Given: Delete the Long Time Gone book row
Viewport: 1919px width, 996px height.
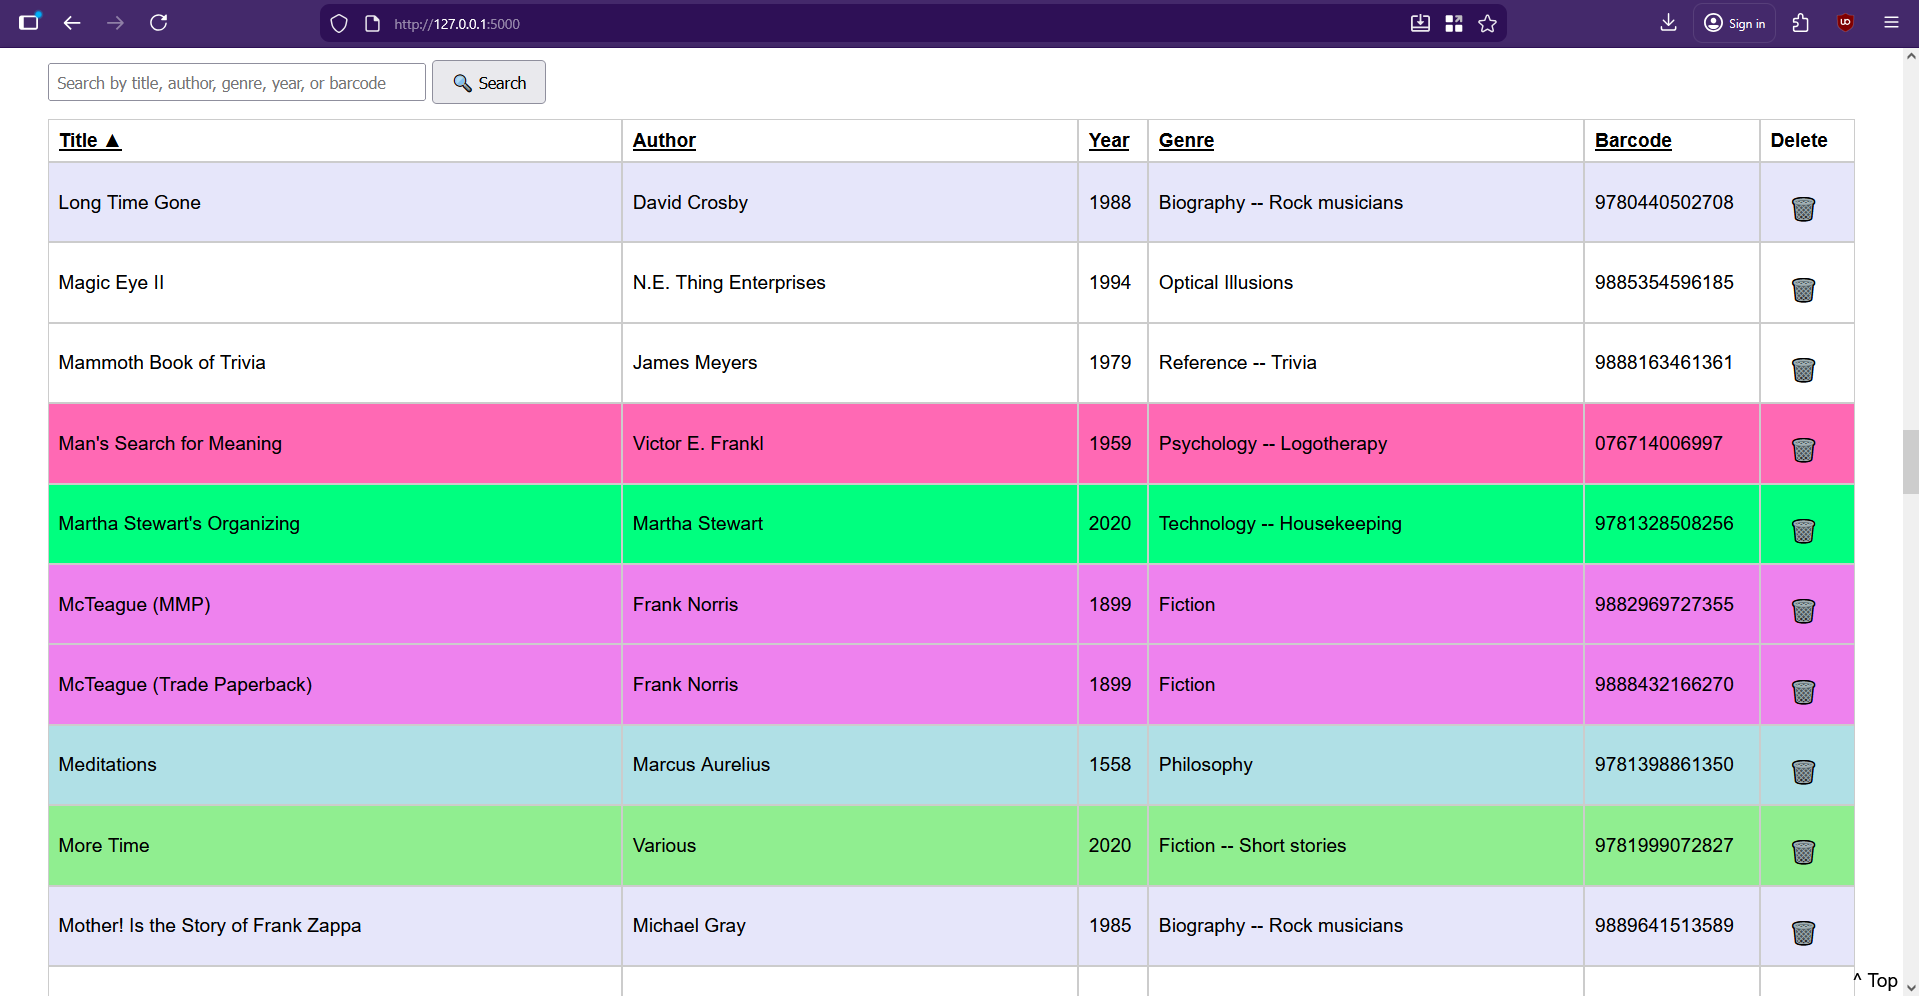Looking at the screenshot, I should tap(1802, 209).
